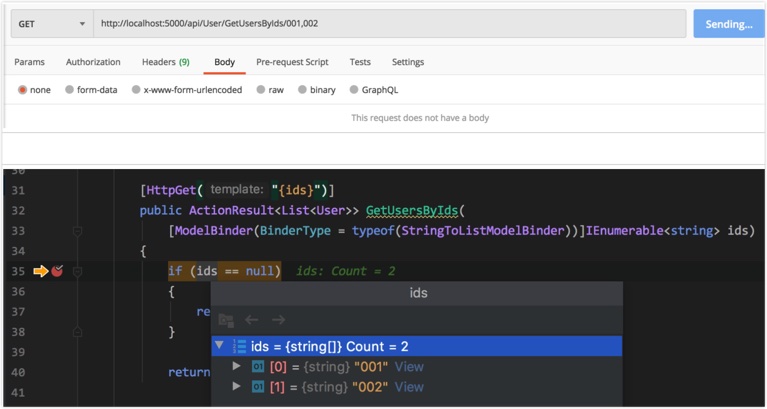Click the HttpGet attribute on line 31
The image size is (767, 409).
pyautogui.click(x=171, y=190)
